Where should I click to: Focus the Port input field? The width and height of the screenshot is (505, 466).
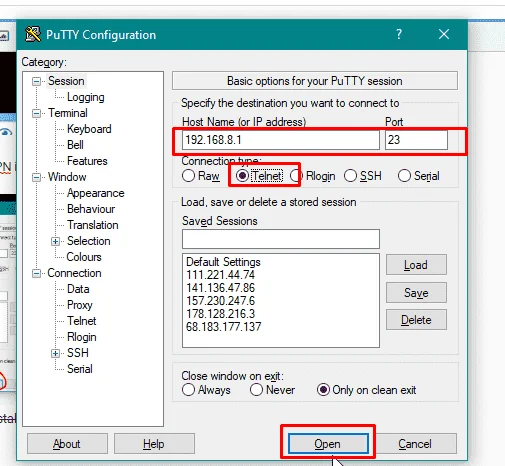coord(416,140)
